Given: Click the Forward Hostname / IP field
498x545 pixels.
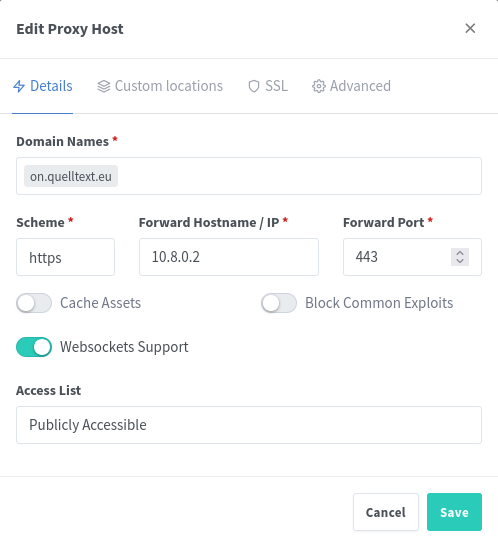Looking at the screenshot, I should pos(229,257).
